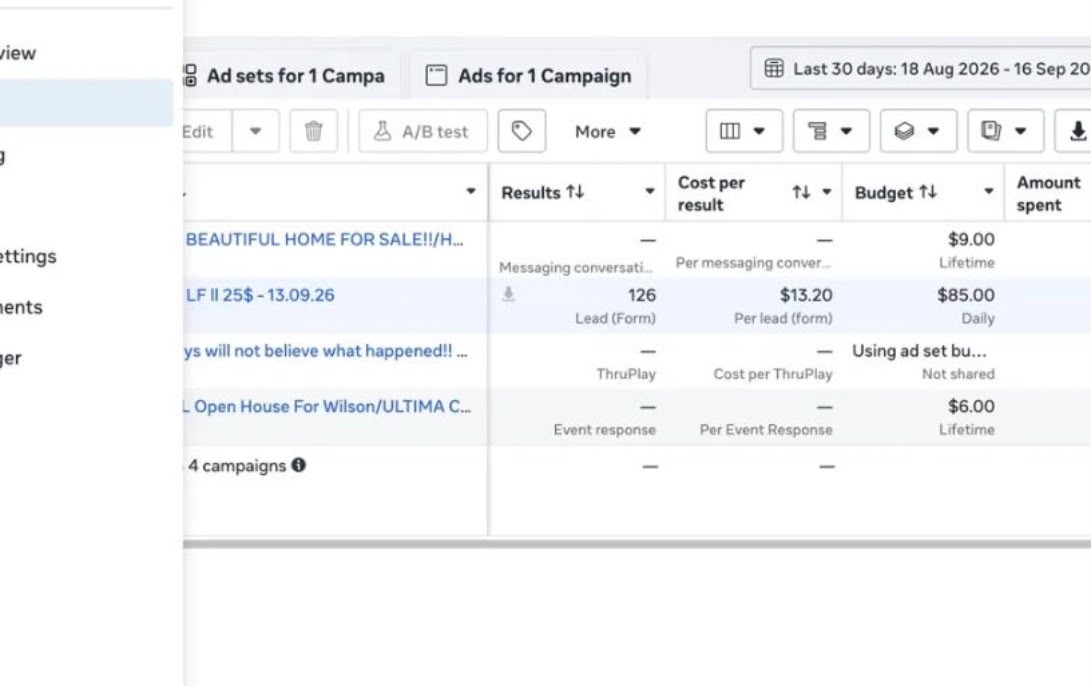Sort by Results arrows icon
Image resolution: width=1091 pixels, height=686 pixels.
point(575,192)
